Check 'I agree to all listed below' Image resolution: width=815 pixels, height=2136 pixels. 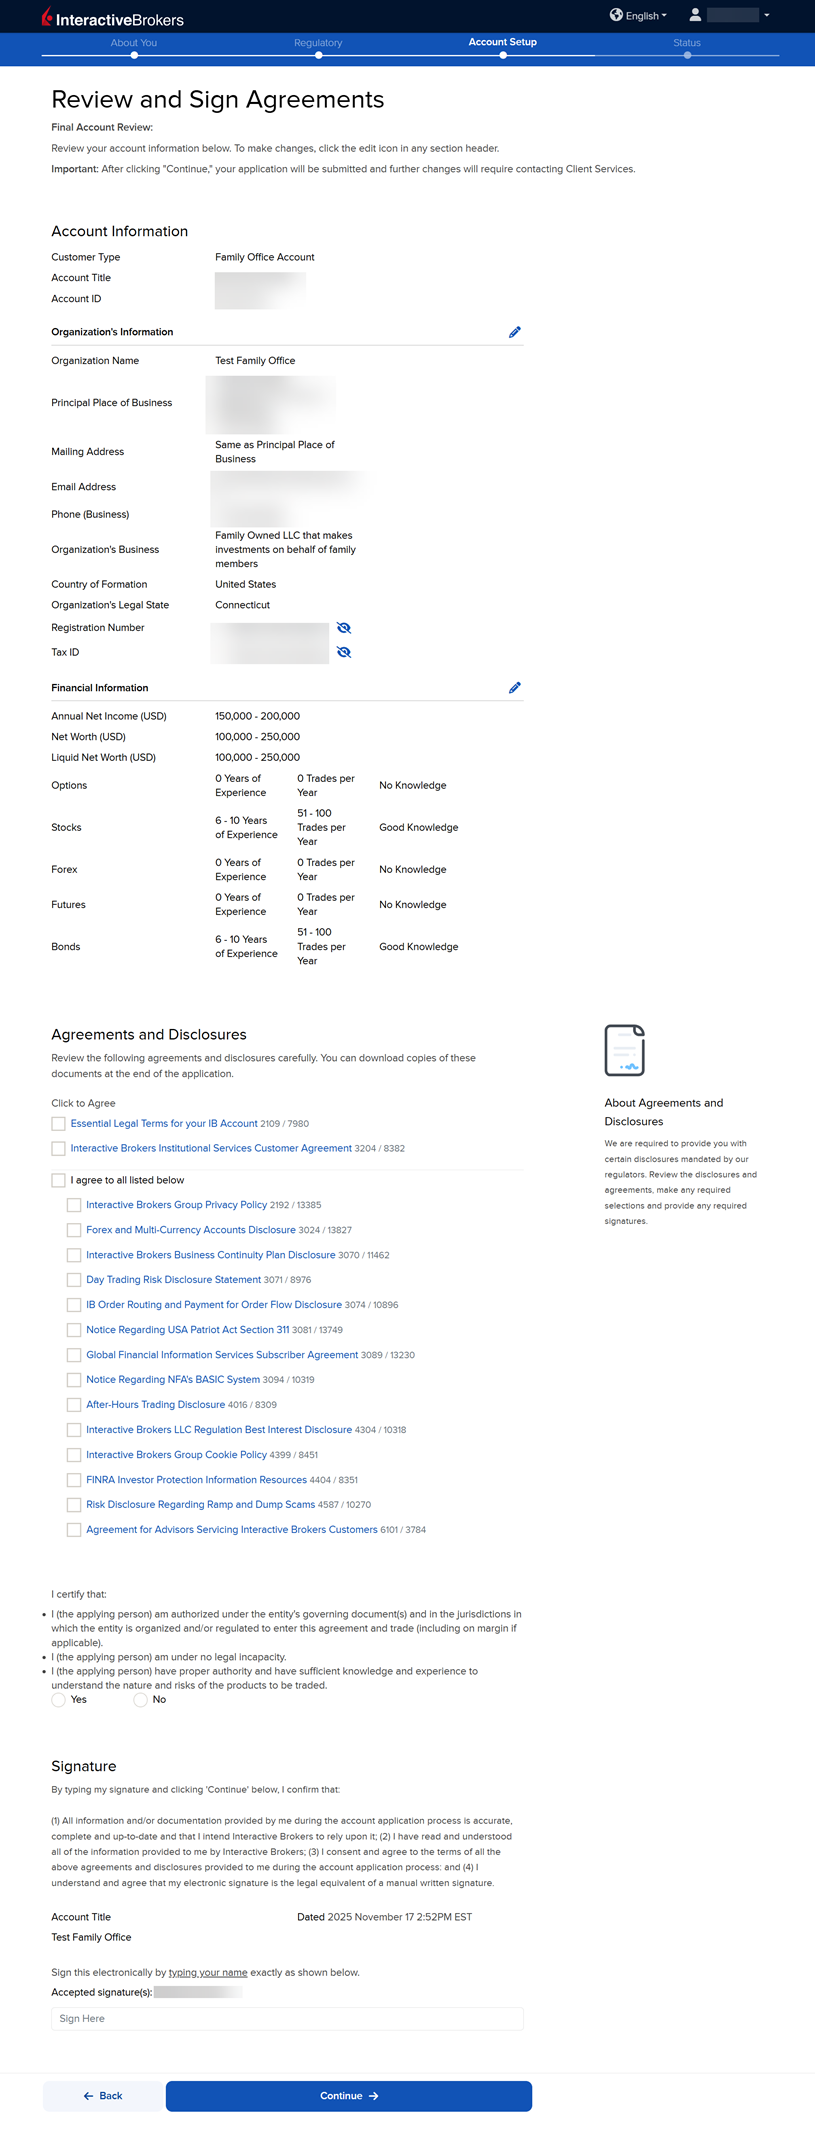(58, 1181)
